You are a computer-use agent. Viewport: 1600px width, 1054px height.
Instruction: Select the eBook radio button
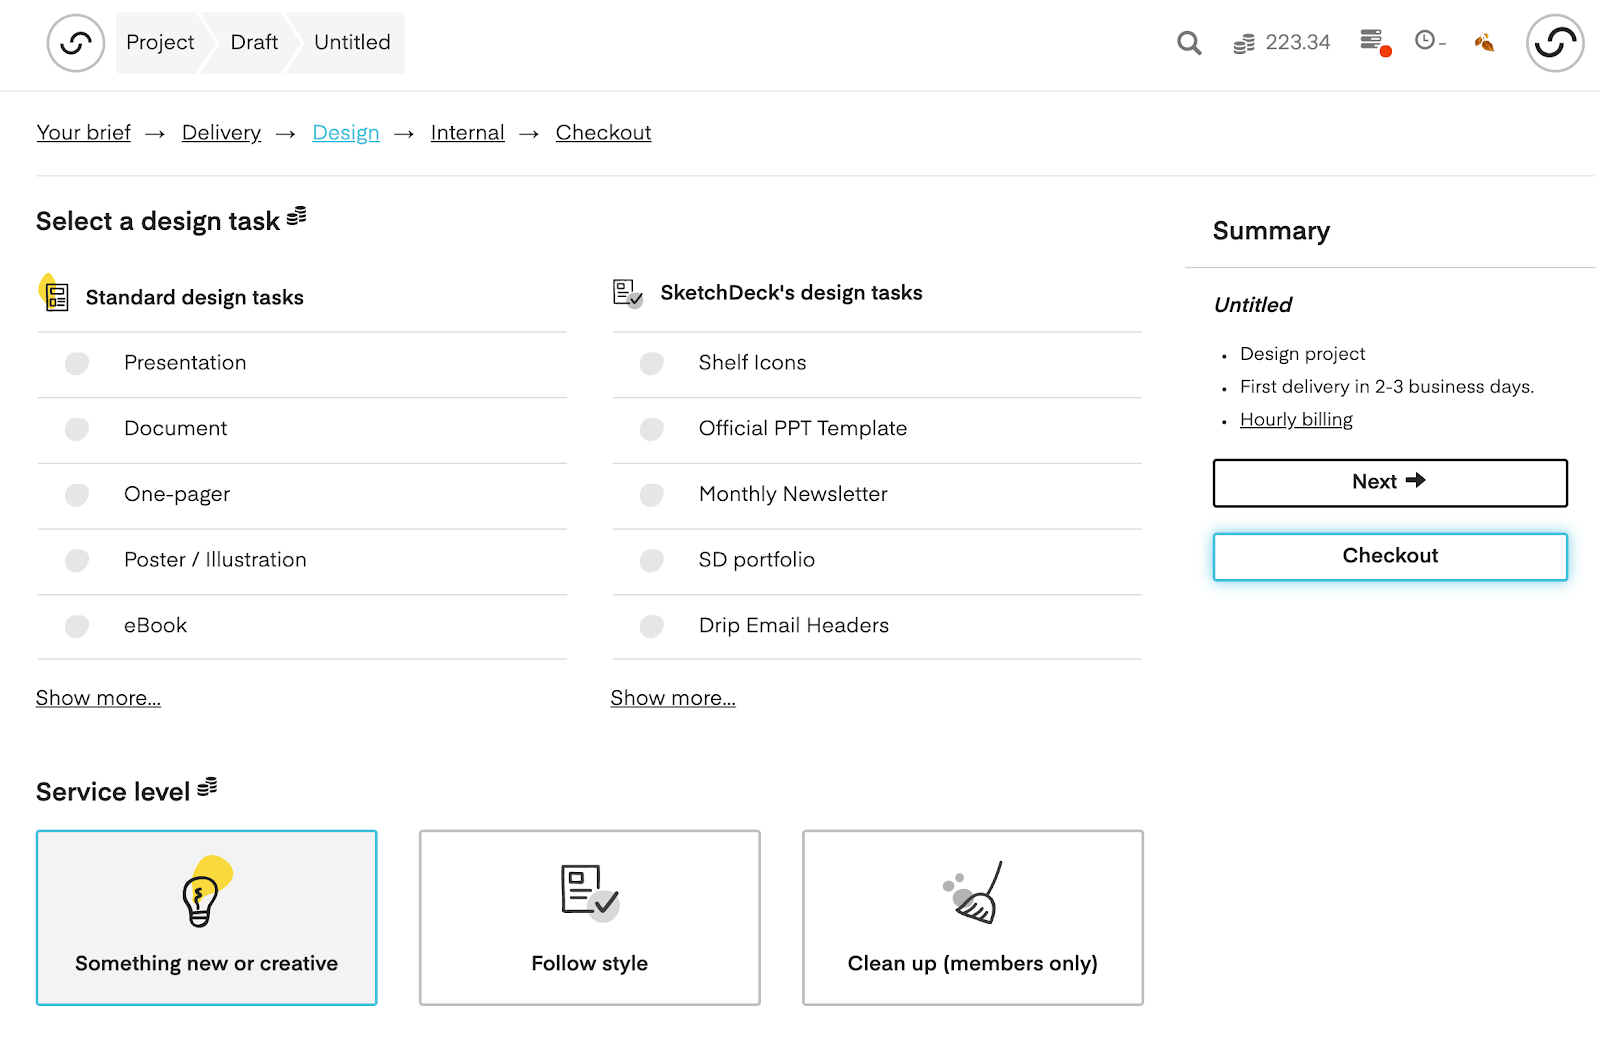click(x=77, y=626)
